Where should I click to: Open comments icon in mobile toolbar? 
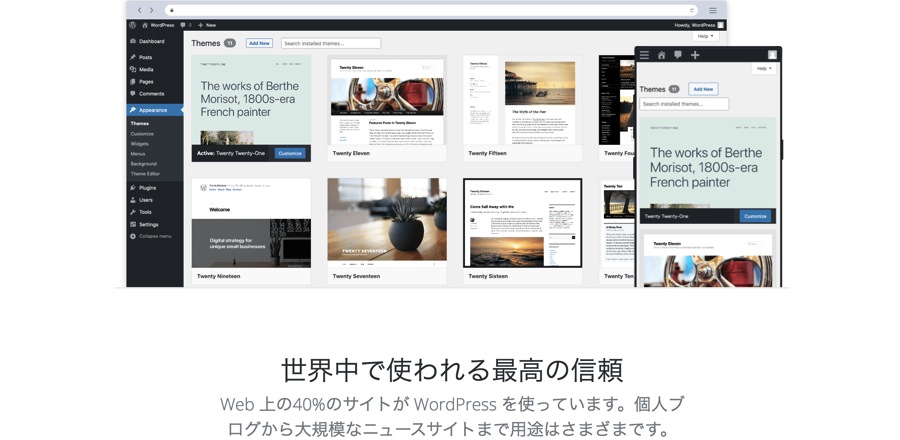678,55
